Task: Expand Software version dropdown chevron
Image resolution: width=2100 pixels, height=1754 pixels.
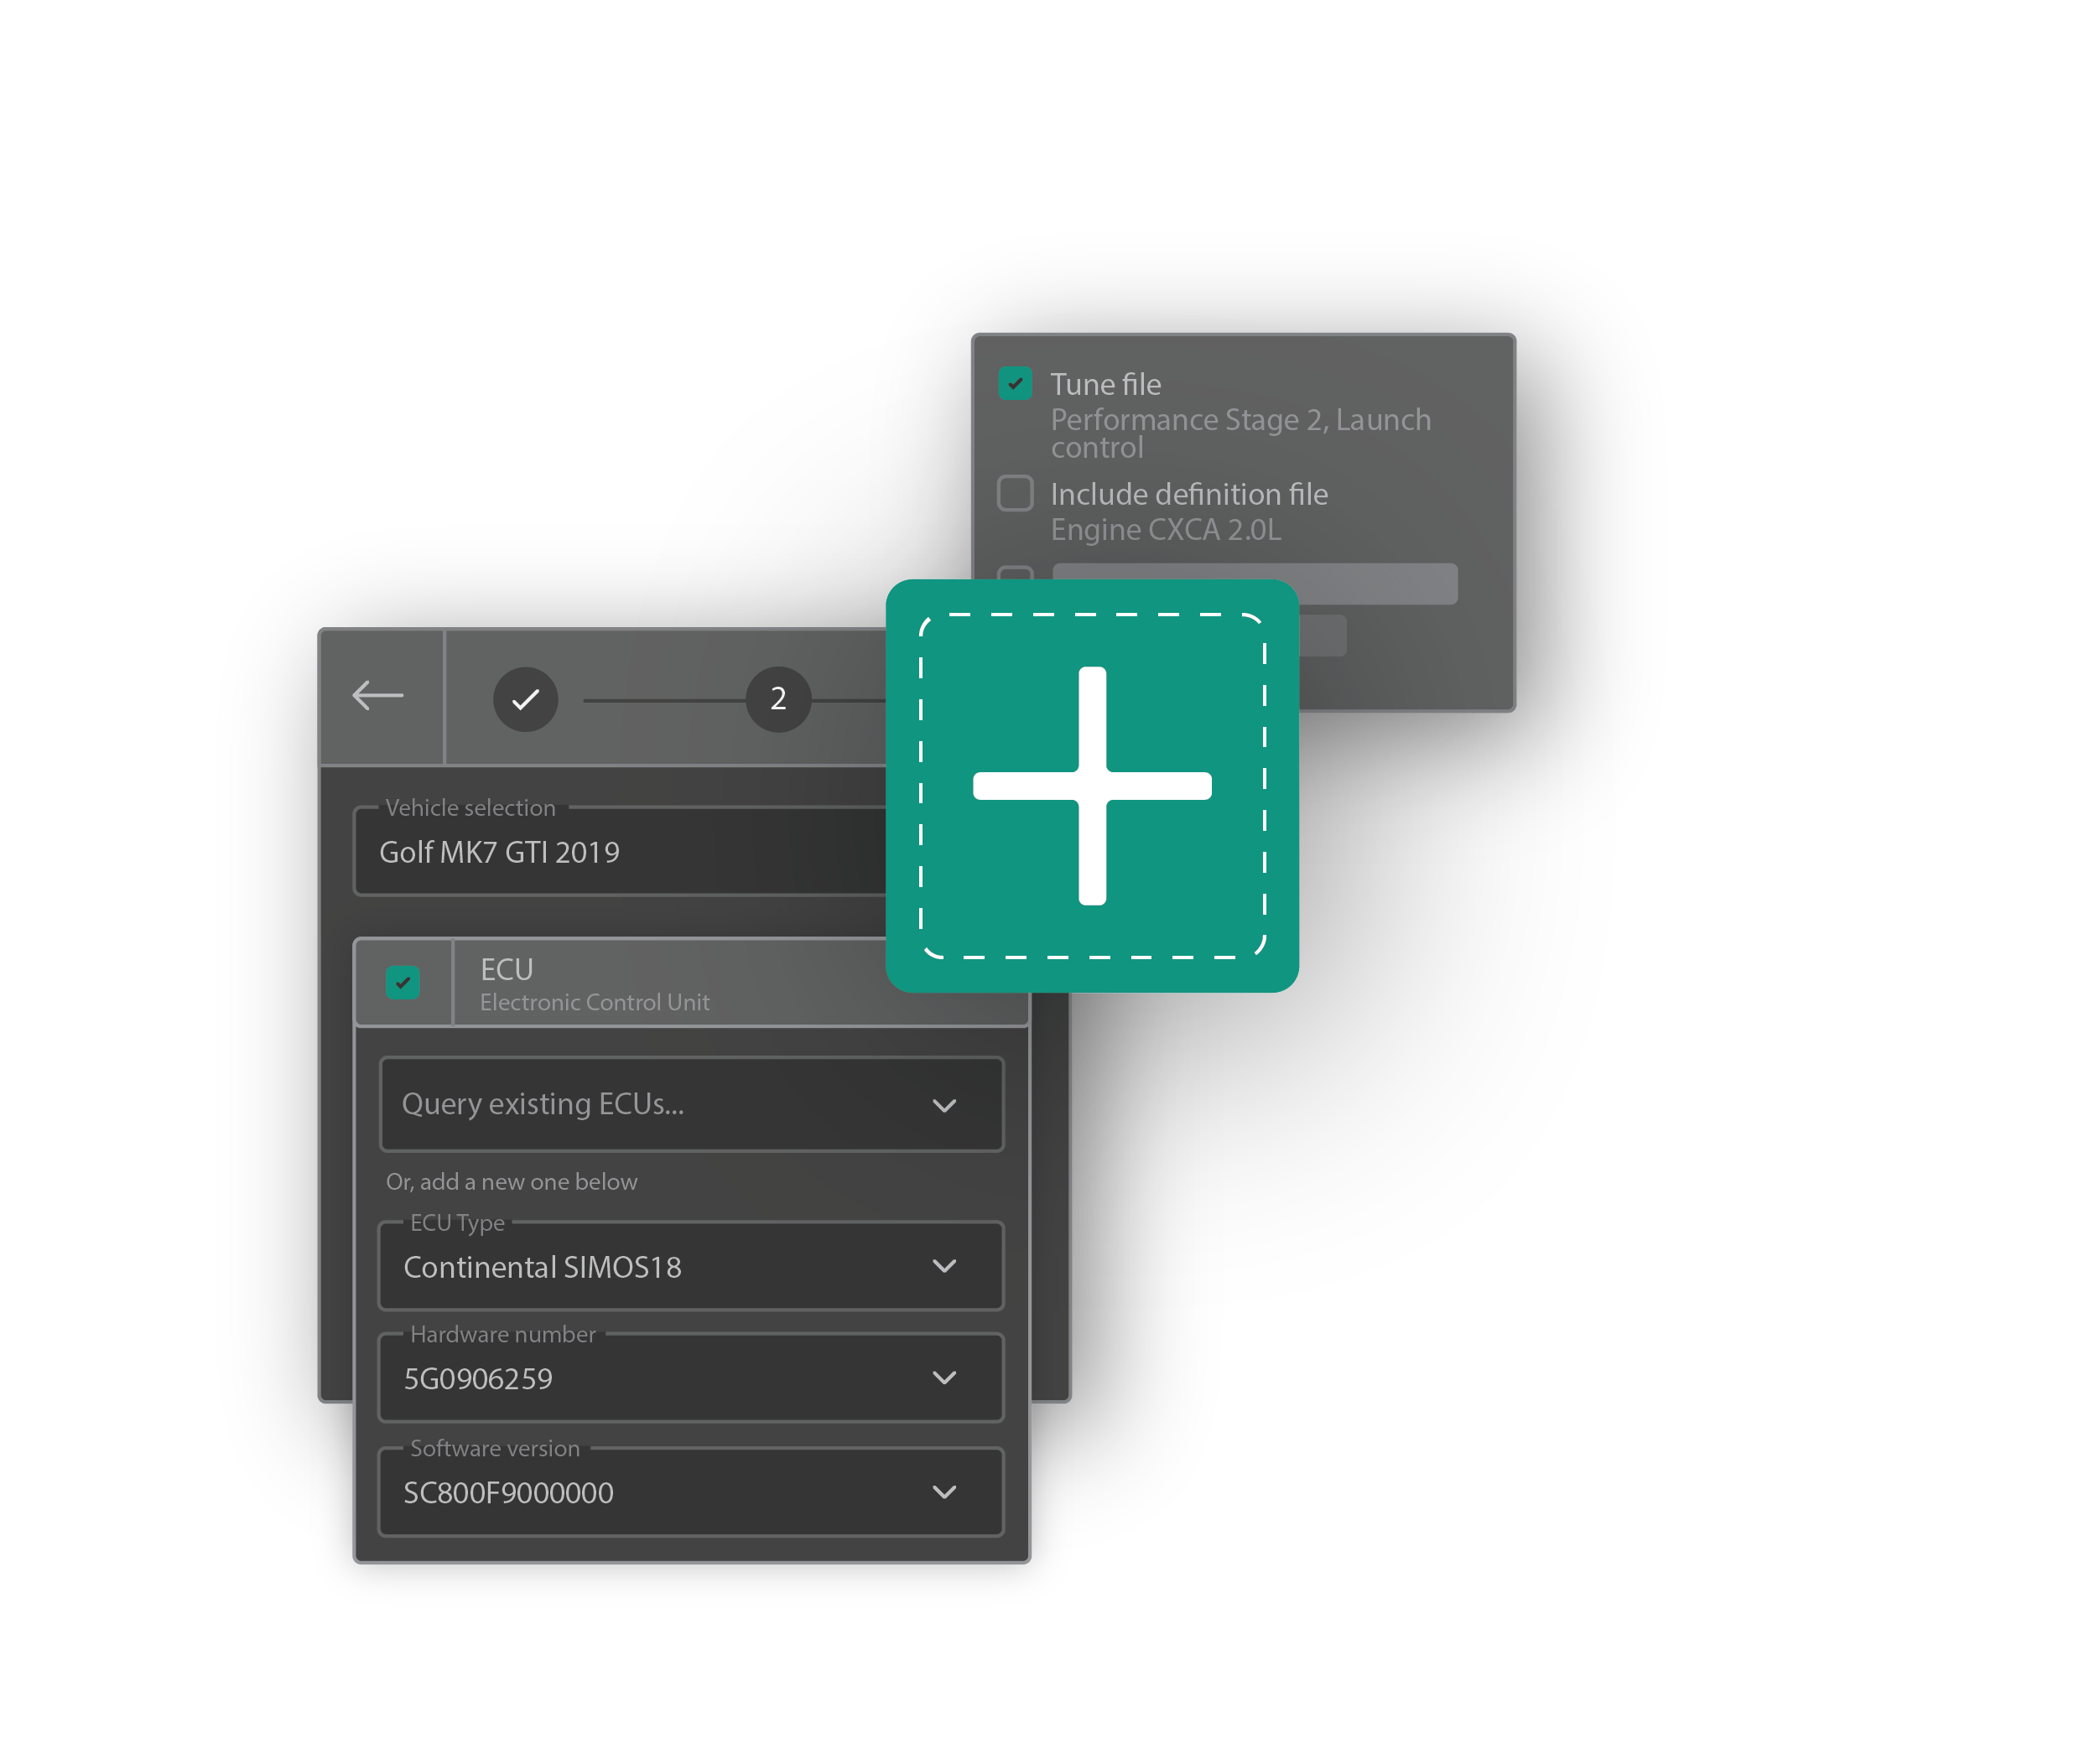Action: pyautogui.click(x=944, y=1492)
